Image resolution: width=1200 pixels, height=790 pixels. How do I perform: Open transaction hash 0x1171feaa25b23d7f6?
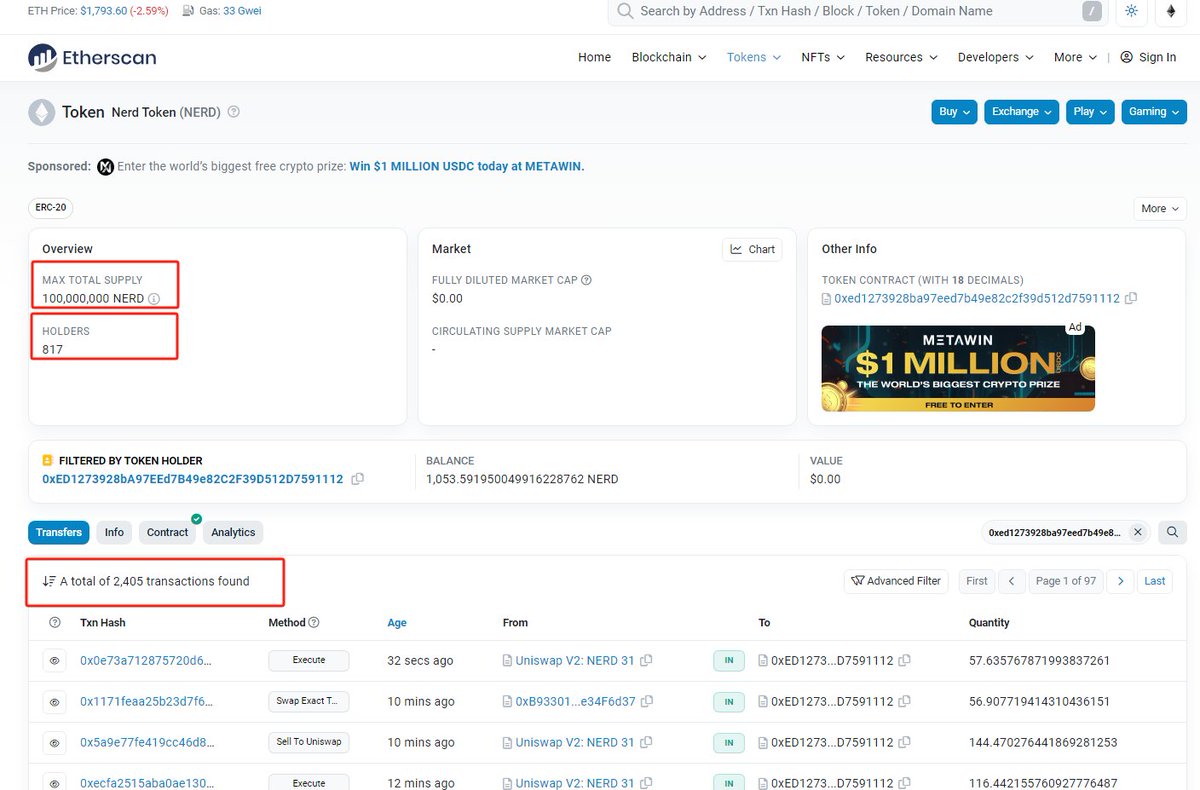[x=146, y=702]
